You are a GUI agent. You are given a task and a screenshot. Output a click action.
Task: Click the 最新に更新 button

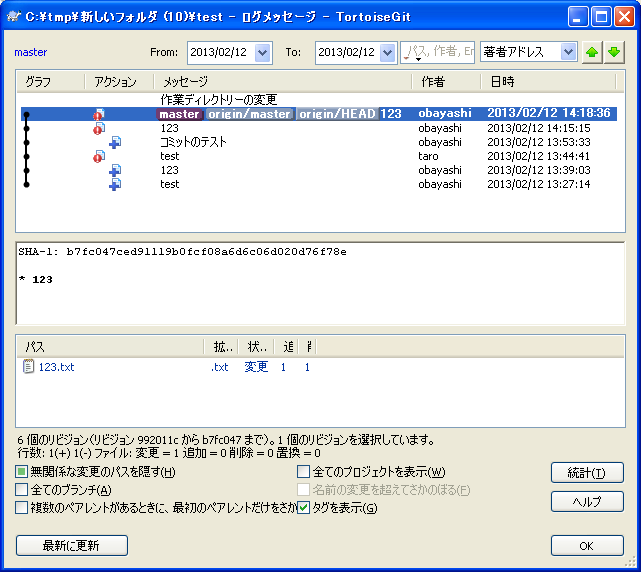click(71, 545)
